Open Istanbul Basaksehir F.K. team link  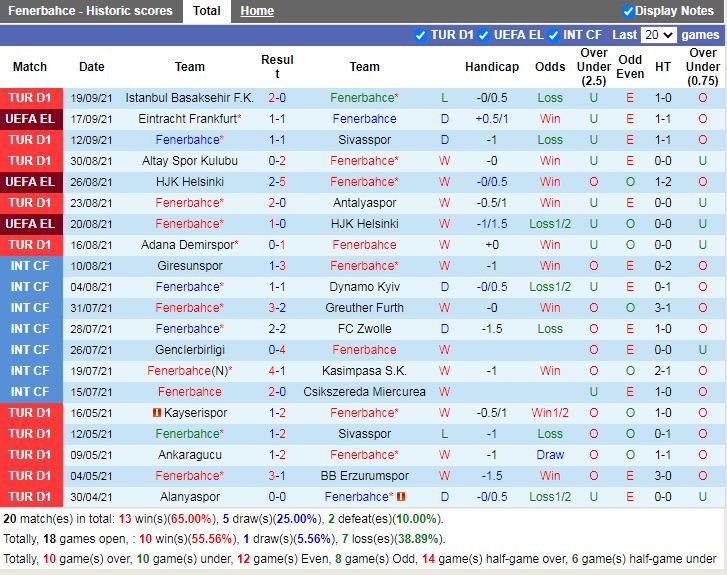point(189,98)
